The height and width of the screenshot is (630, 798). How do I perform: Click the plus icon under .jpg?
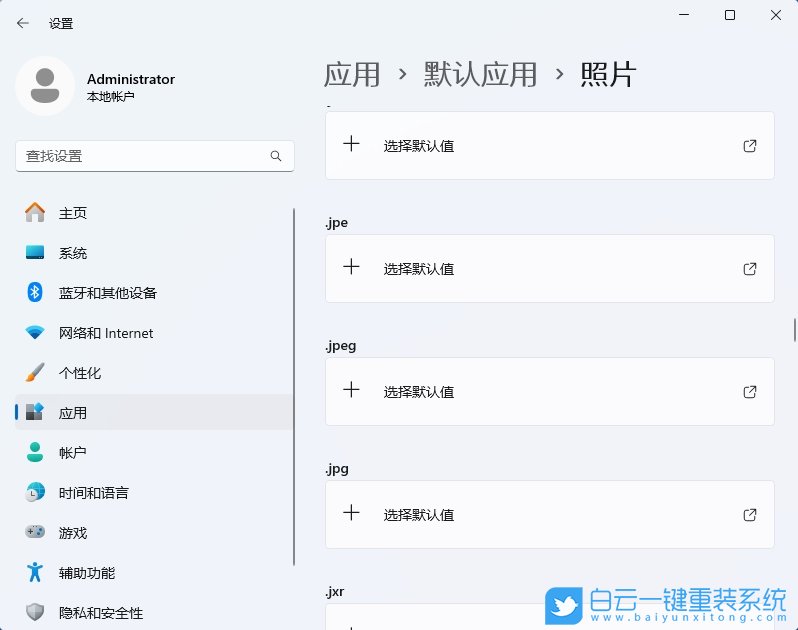pyautogui.click(x=351, y=512)
